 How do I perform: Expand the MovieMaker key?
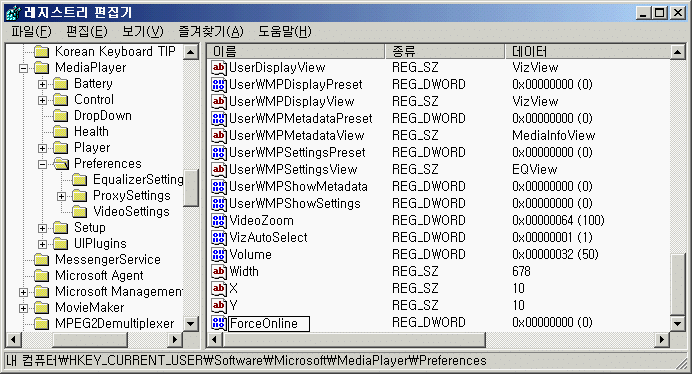click(x=23, y=308)
